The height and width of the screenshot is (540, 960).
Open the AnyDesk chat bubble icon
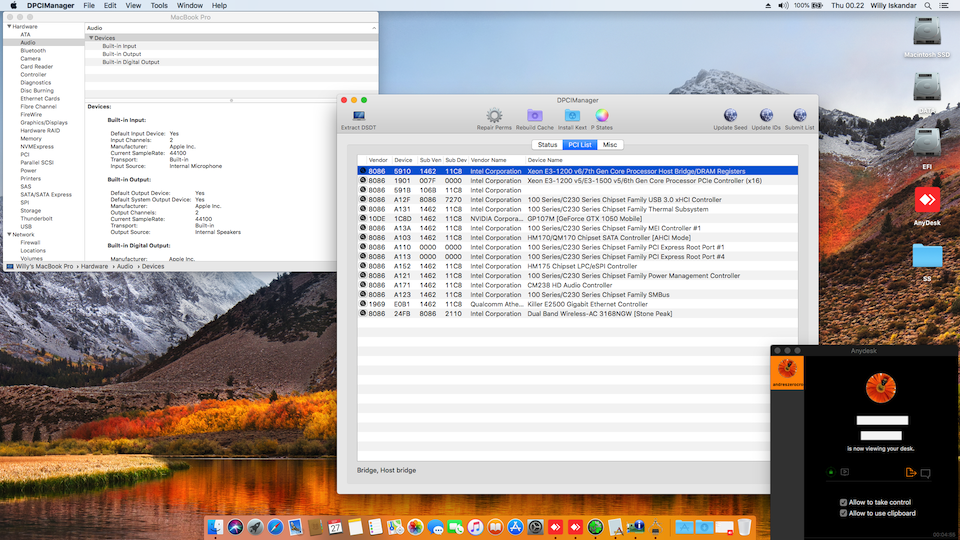(926, 473)
